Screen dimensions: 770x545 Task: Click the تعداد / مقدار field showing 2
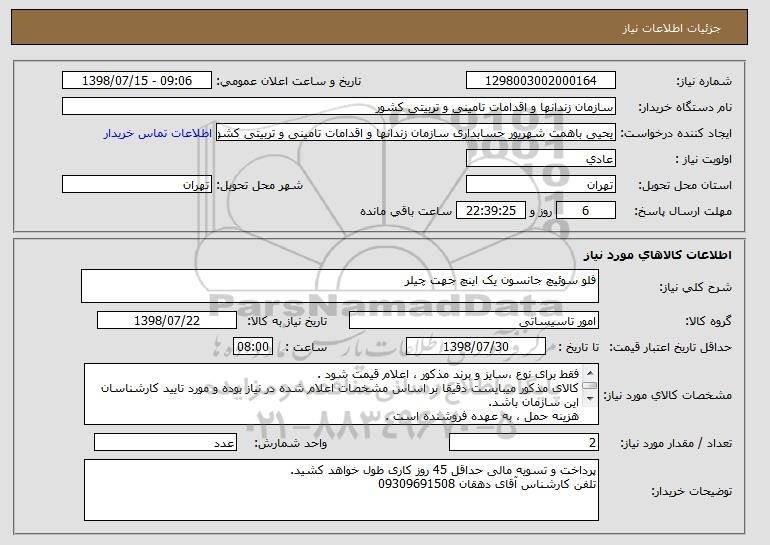[524, 442]
